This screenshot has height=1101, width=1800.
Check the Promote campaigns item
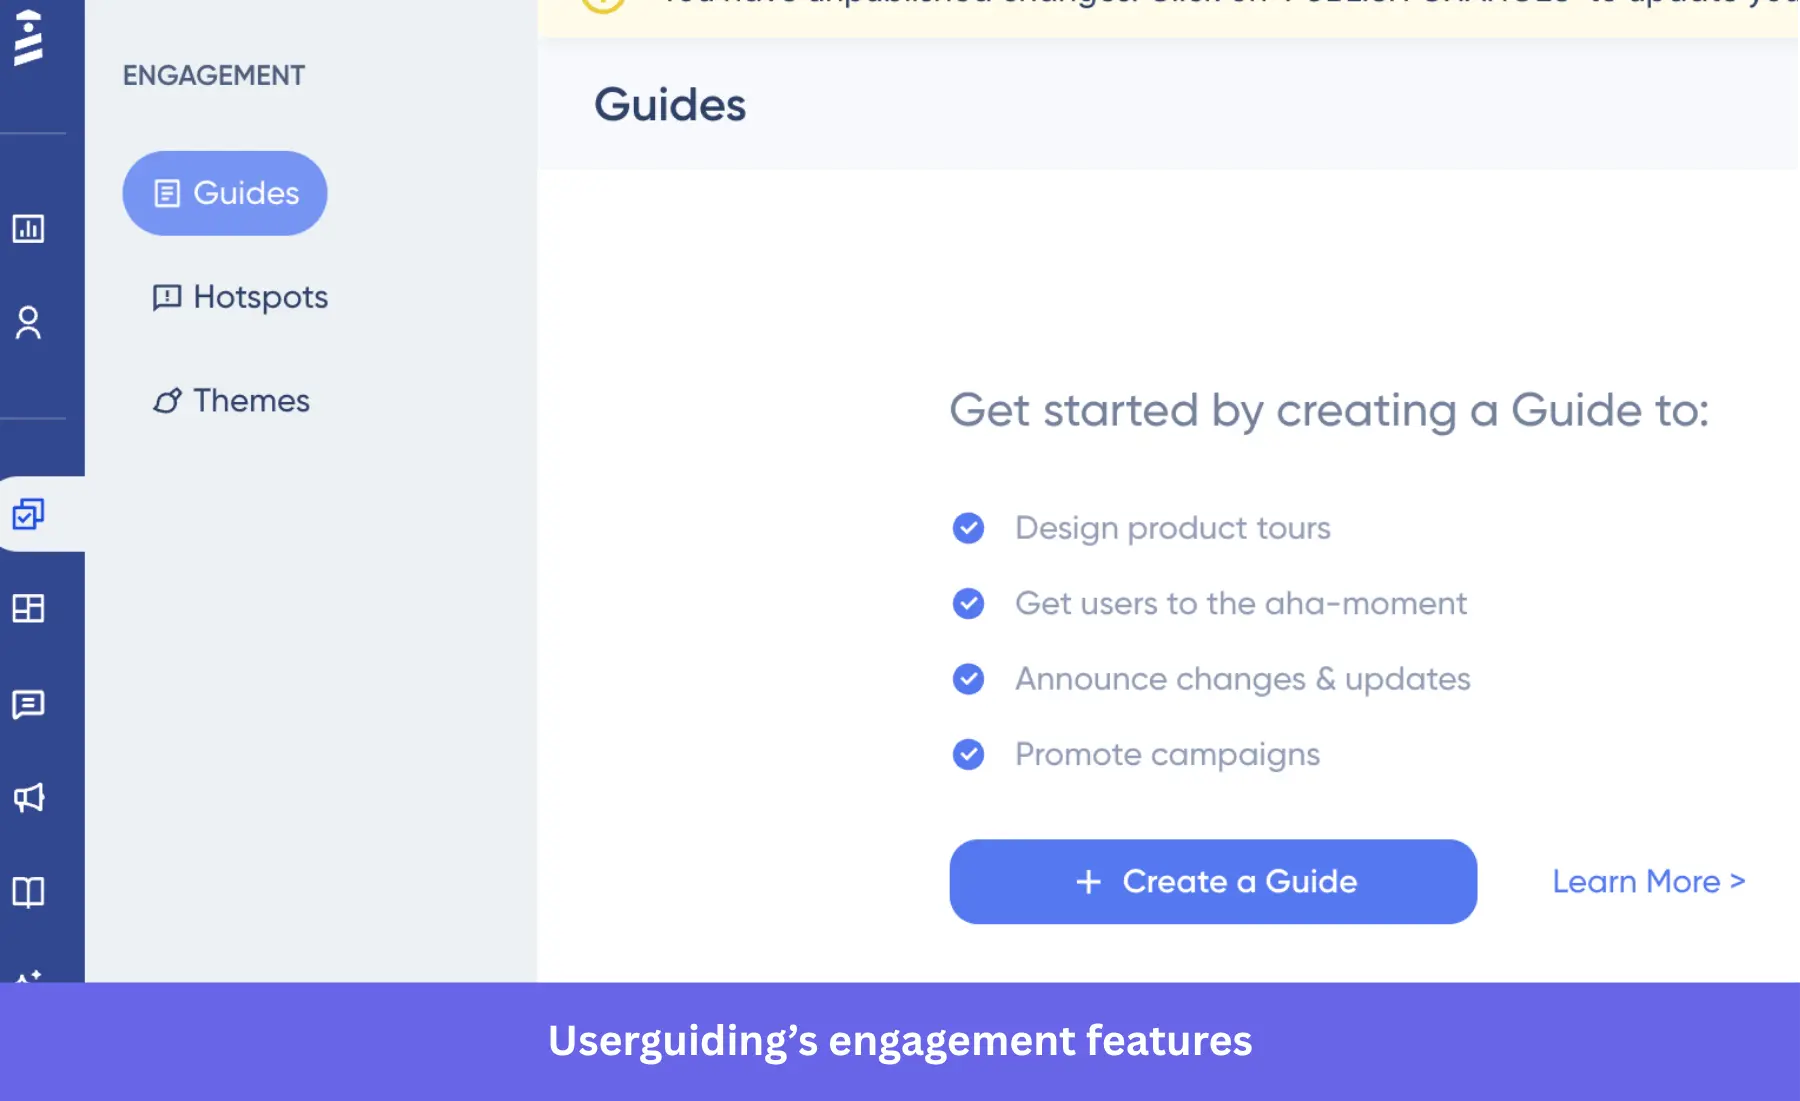click(x=968, y=755)
